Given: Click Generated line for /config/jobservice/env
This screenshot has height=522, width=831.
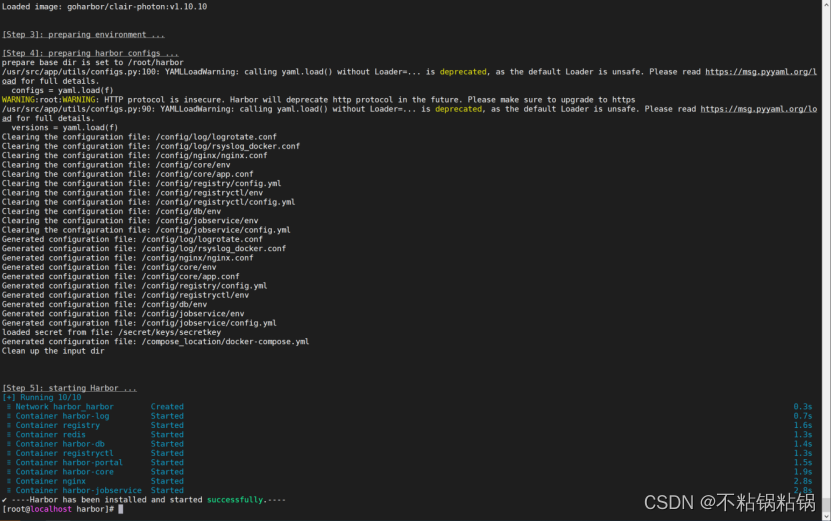Looking at the screenshot, I should (x=123, y=314).
